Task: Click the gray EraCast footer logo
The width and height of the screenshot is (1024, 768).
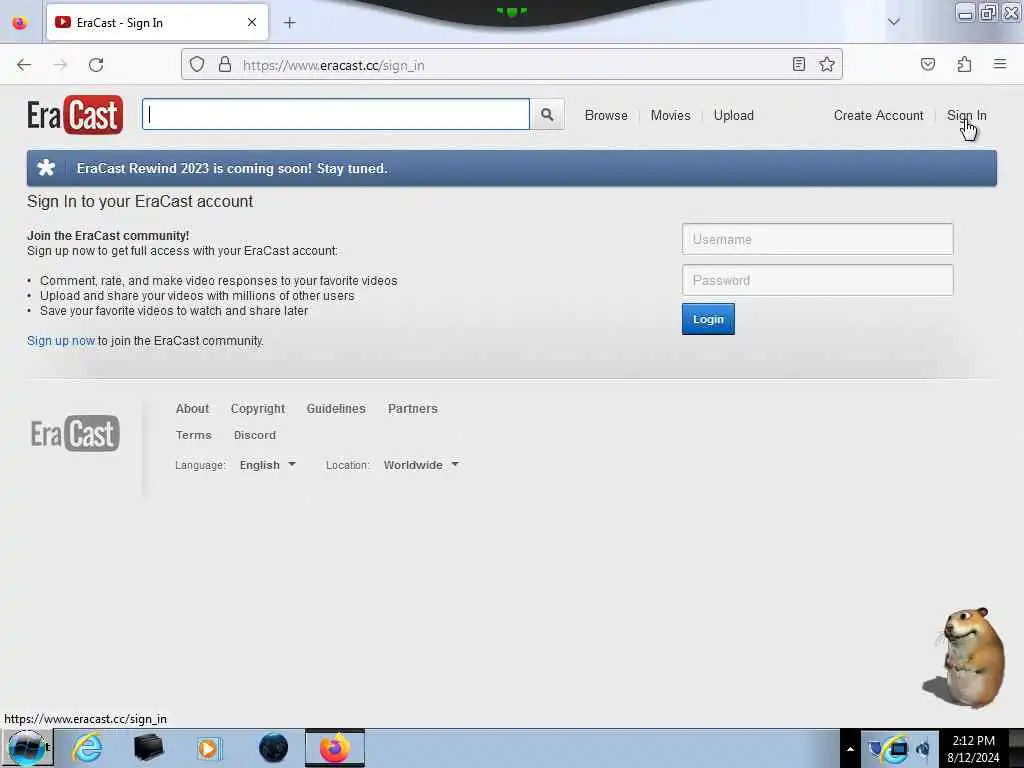Action: [75, 434]
